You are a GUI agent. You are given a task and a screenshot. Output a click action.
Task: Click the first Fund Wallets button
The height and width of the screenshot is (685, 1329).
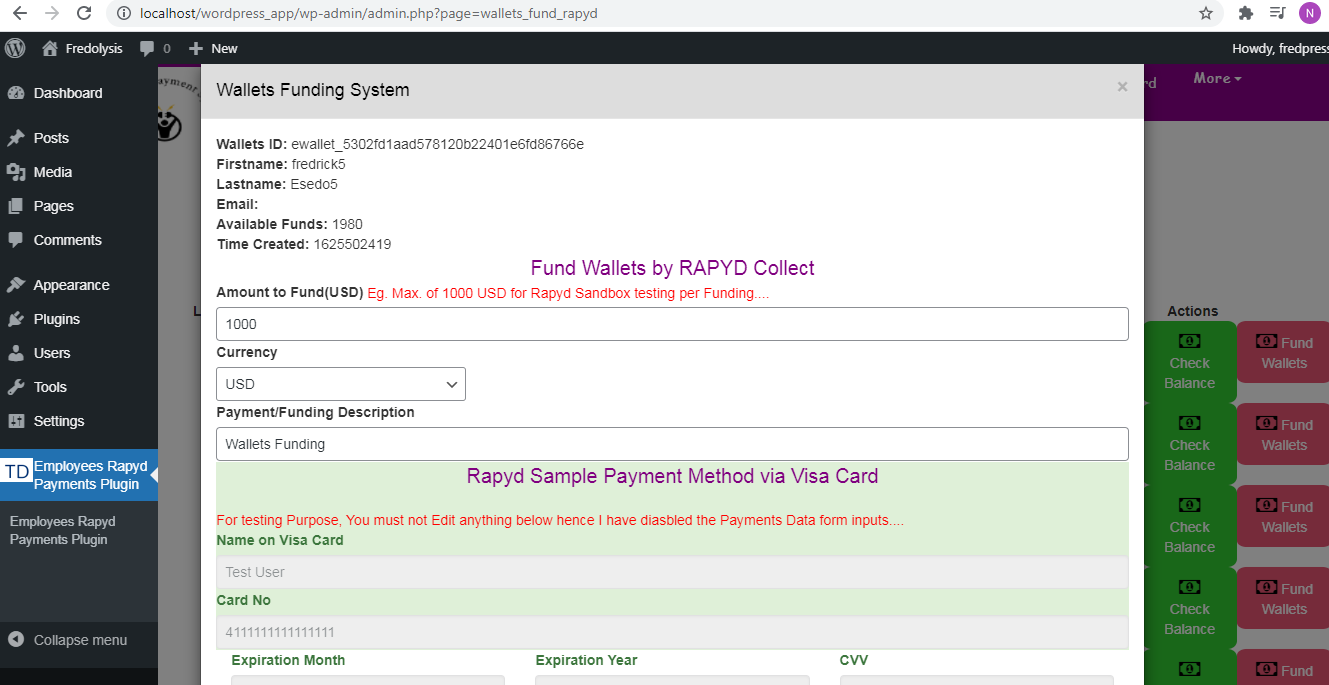[x=1283, y=352]
